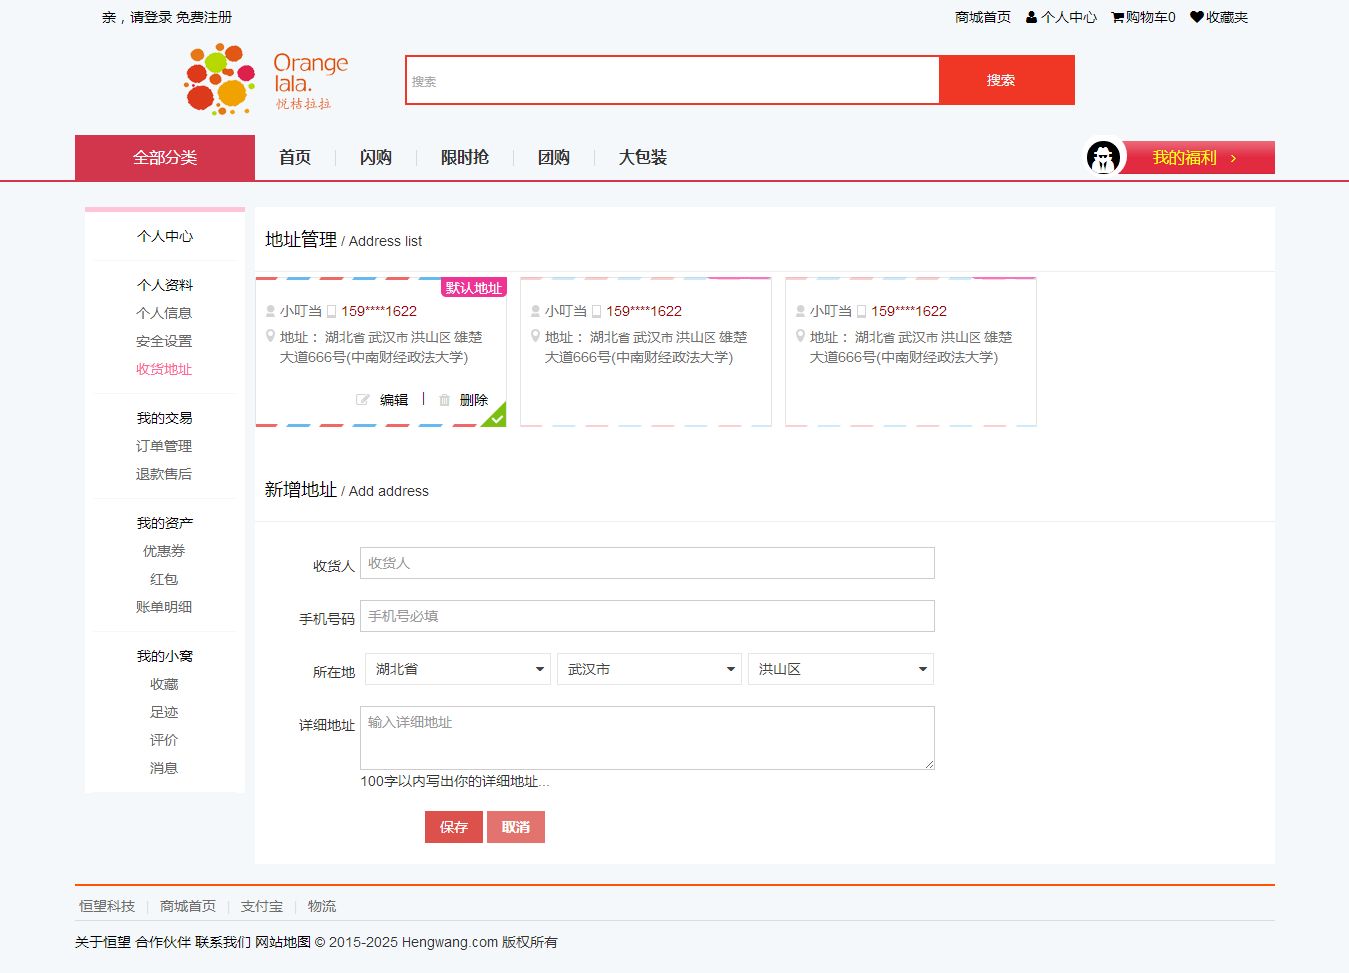Open 订单管理 in the sidebar
The width and height of the screenshot is (1349, 973).
coord(164,446)
